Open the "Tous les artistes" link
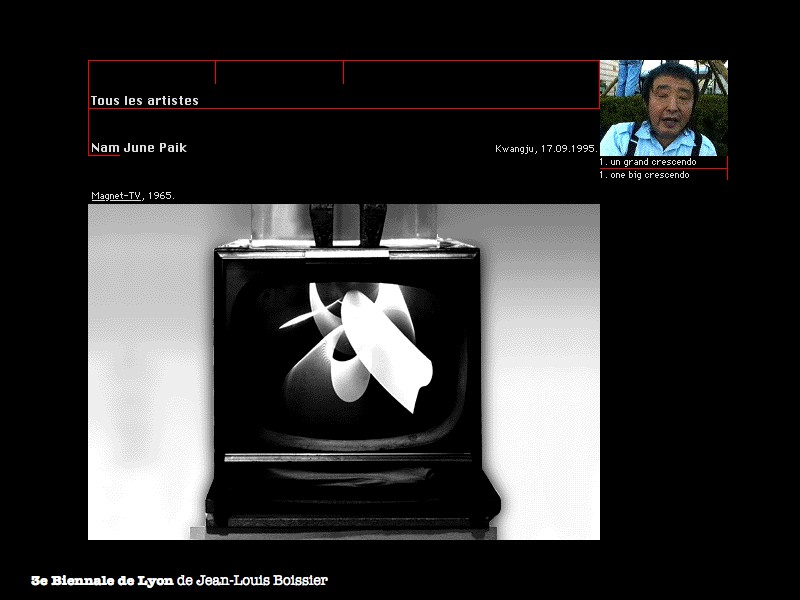 pos(144,101)
